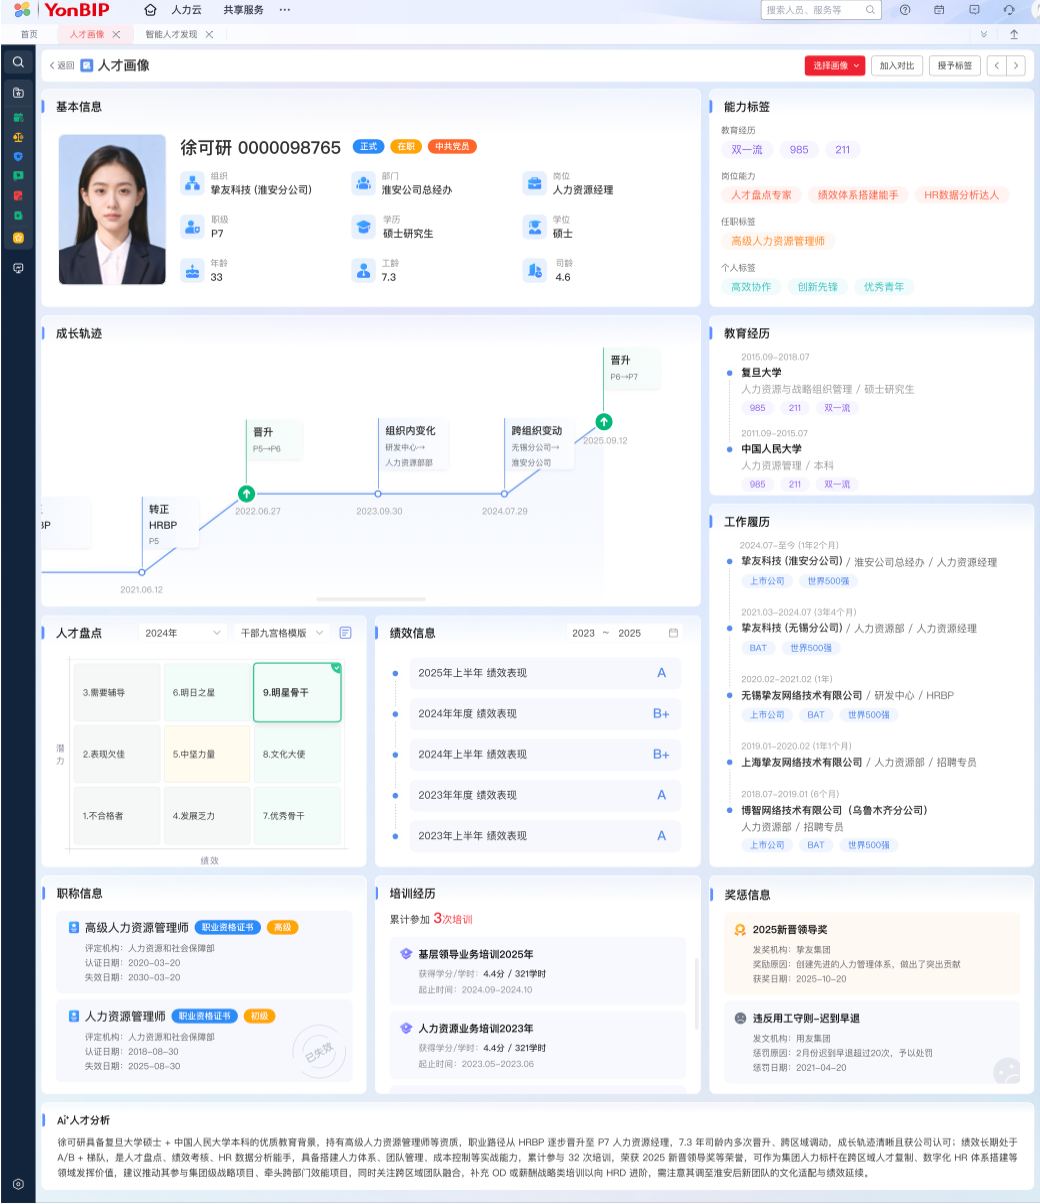Click the customer service headset icon
The height and width of the screenshot is (1204, 1040).
[x=1008, y=10]
